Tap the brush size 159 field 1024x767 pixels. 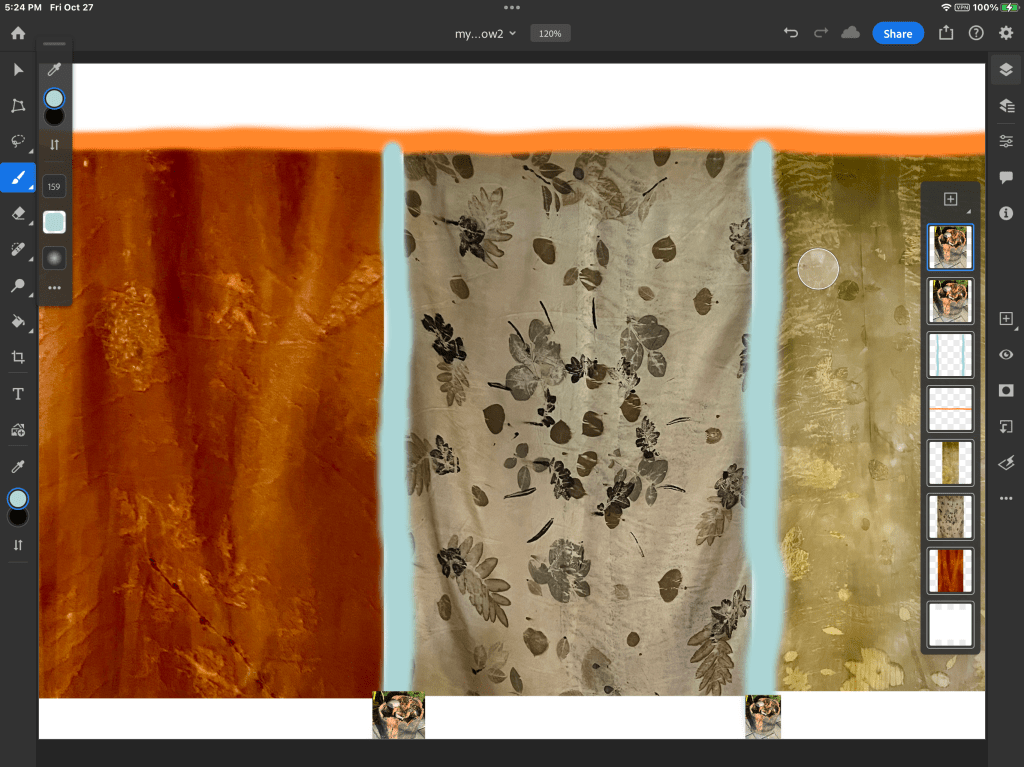[55, 186]
